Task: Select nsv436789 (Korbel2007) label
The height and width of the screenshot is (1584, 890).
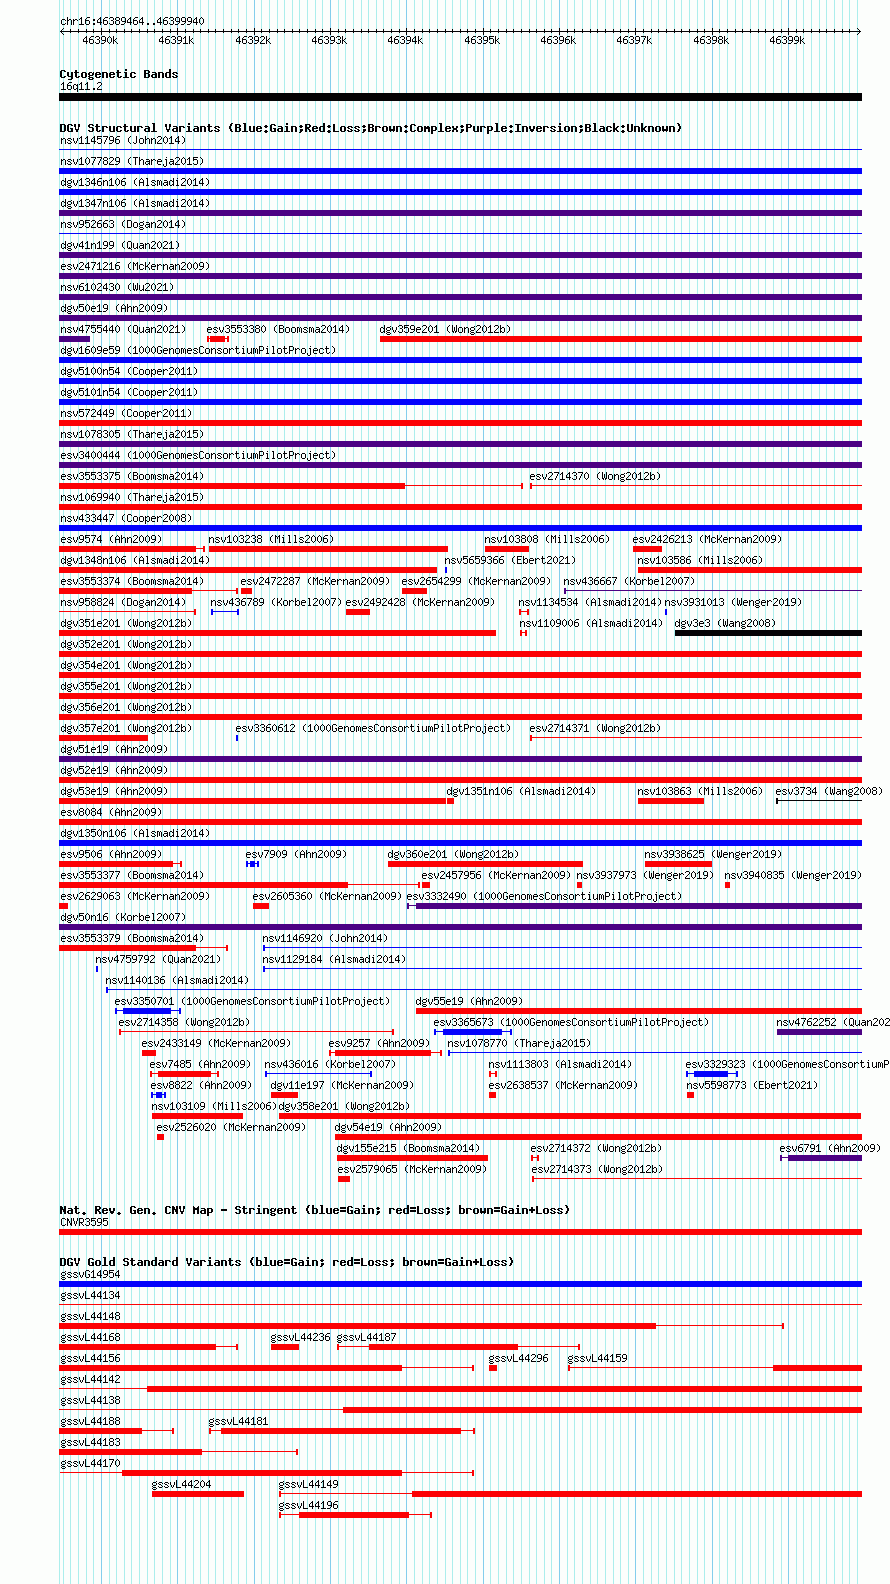Action: (x=276, y=602)
